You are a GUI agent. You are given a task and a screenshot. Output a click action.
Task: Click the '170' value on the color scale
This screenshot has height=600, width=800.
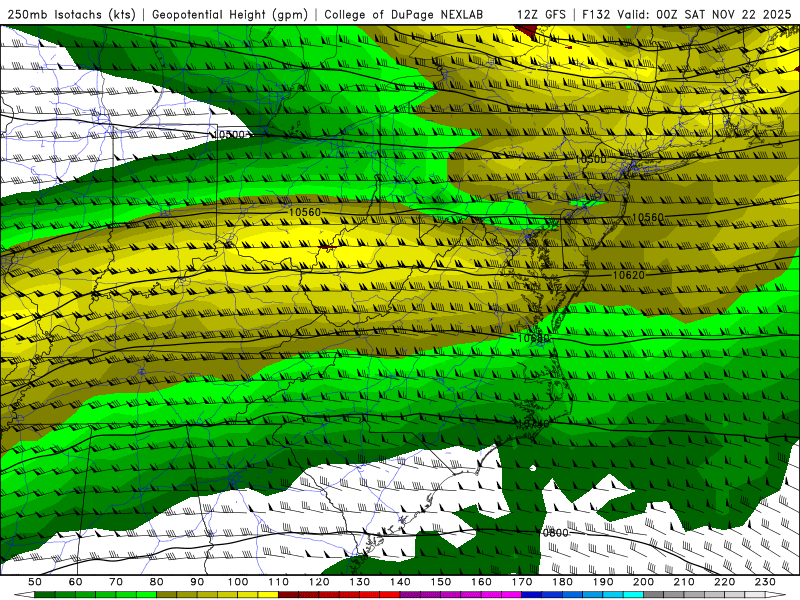pyautogui.click(x=522, y=582)
